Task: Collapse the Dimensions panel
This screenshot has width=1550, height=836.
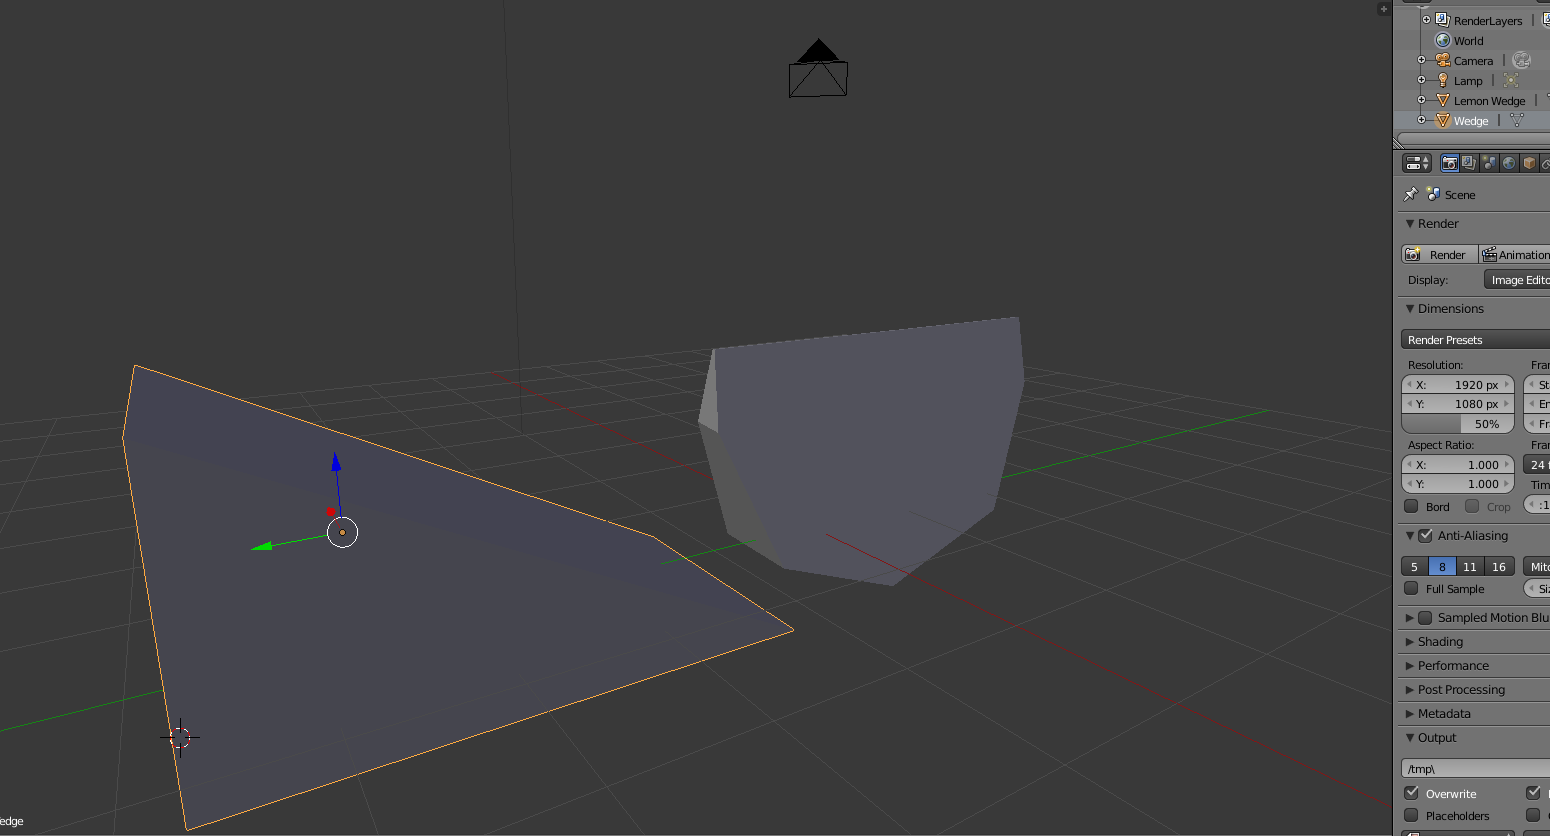Action: click(1410, 309)
